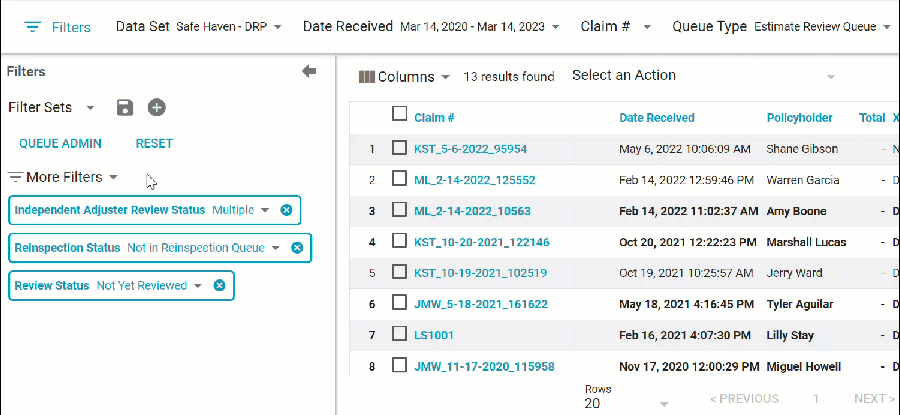This screenshot has height=415, width=900.
Task: Open the Select an Action dropdown
Action: pos(704,76)
